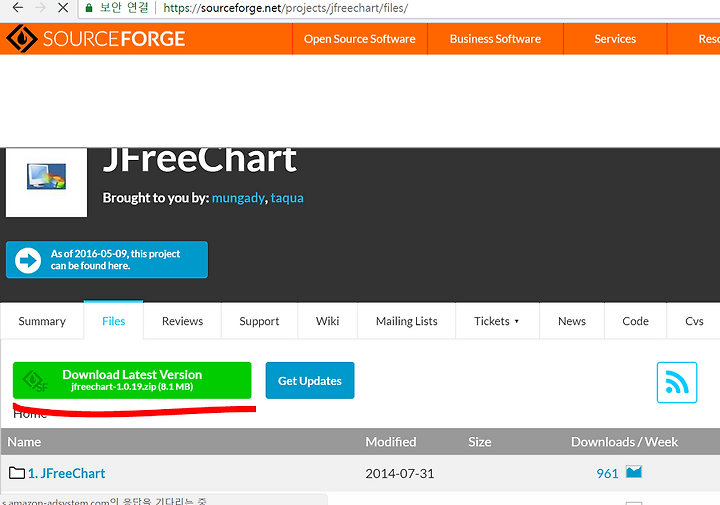Sort by the Modified column header
Screen dimensions: 720x505
point(391,442)
